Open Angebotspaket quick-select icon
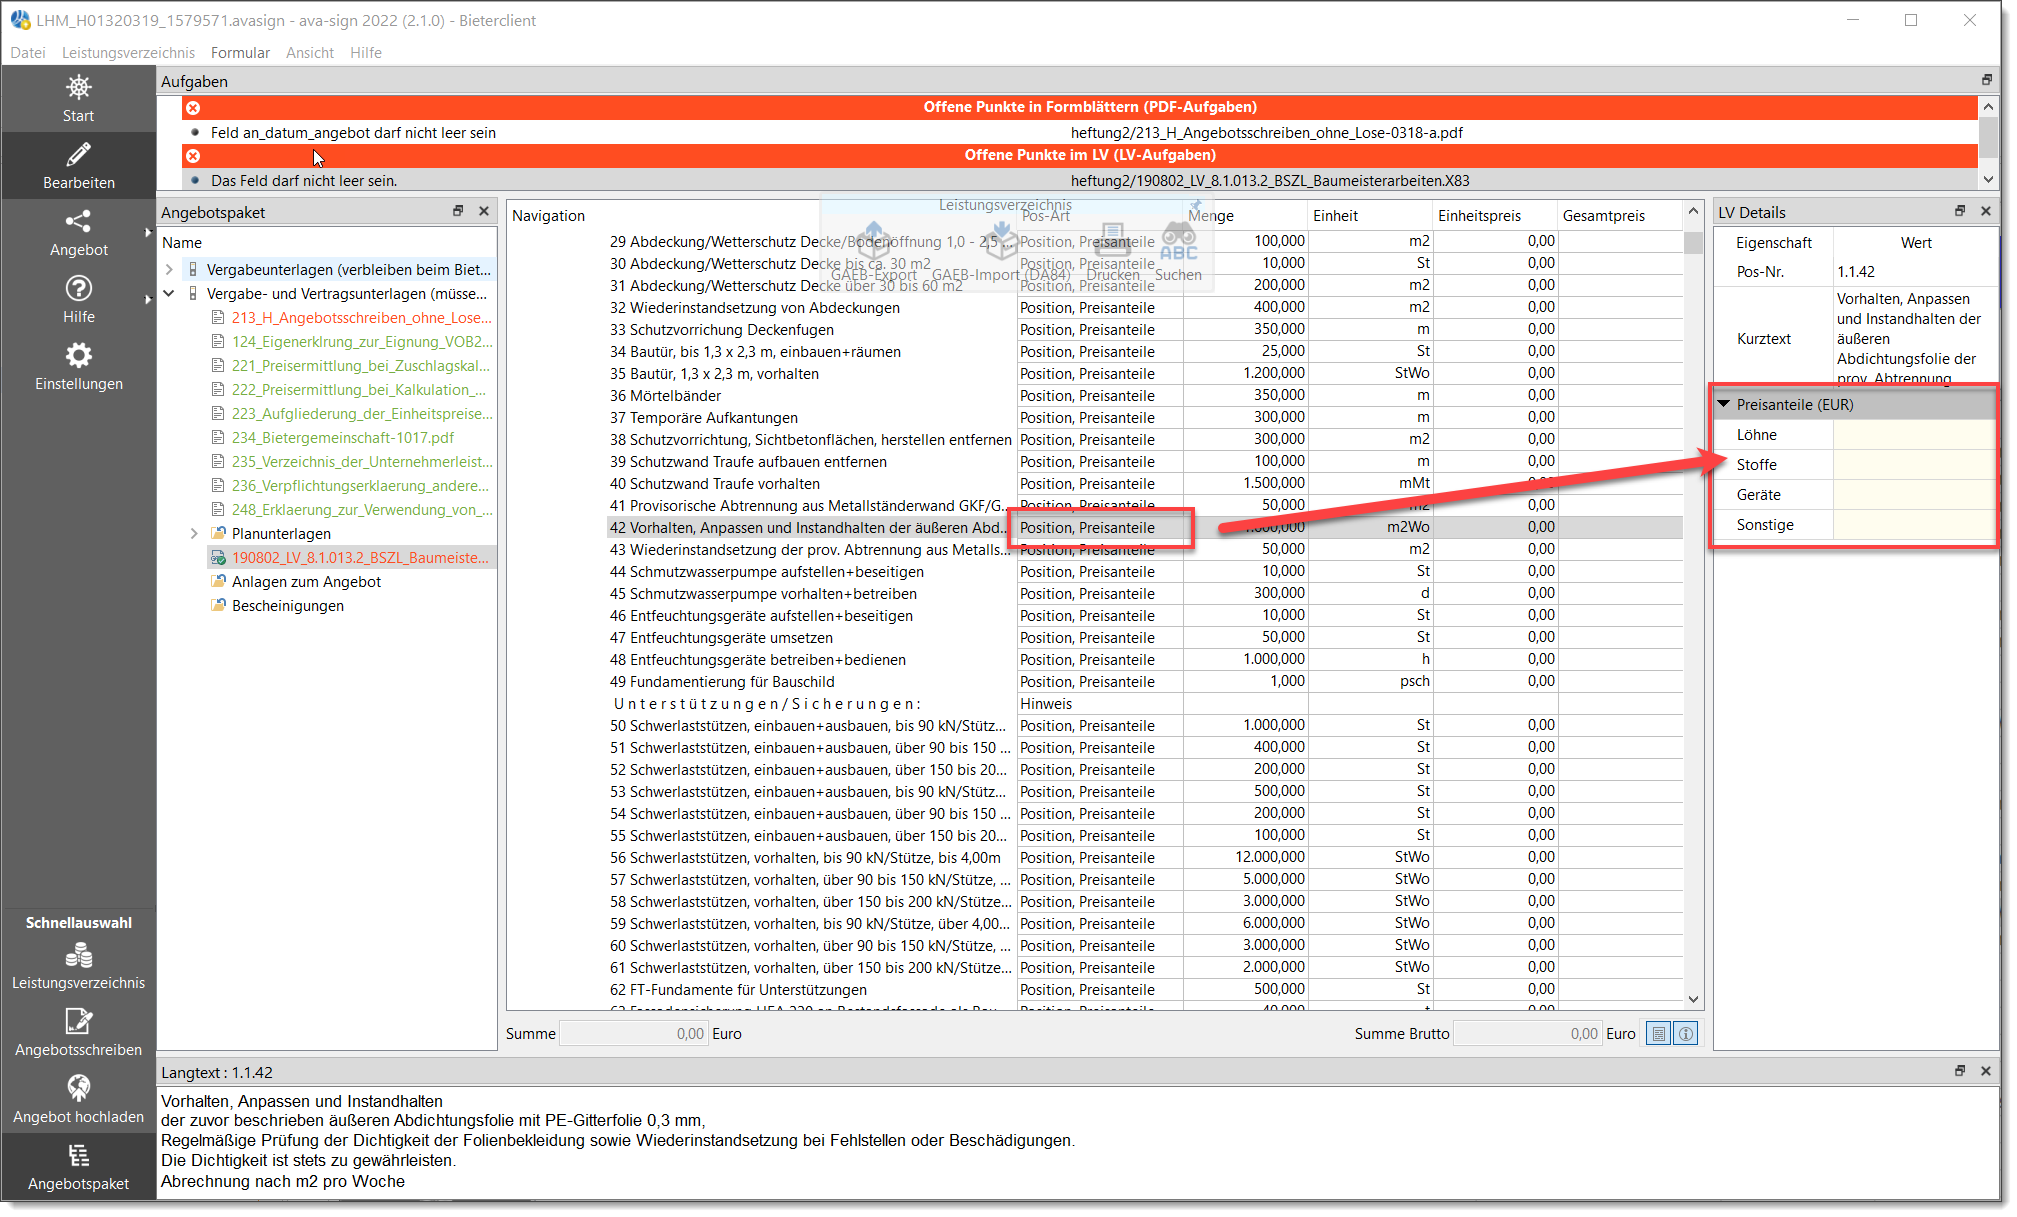The width and height of the screenshot is (2017, 1217). click(x=78, y=1156)
